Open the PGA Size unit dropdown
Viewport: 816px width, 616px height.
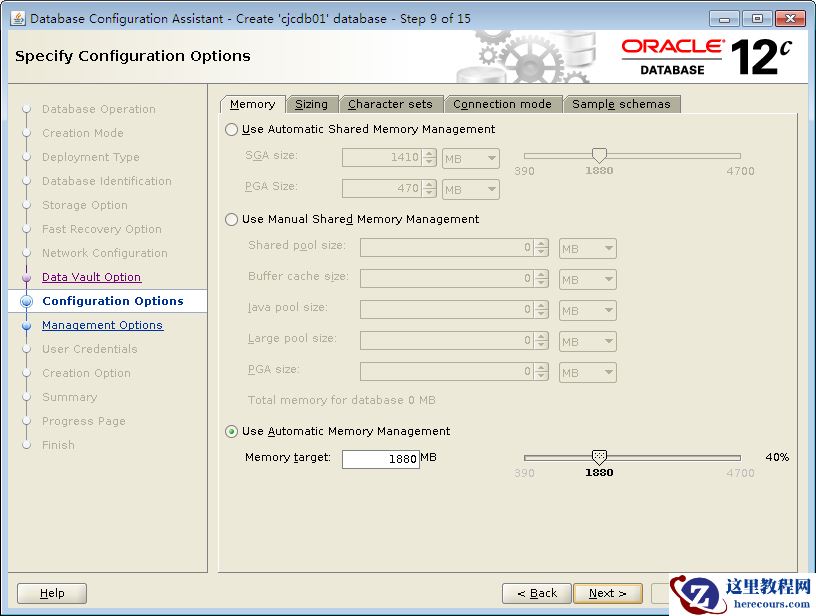pyautogui.click(x=471, y=189)
